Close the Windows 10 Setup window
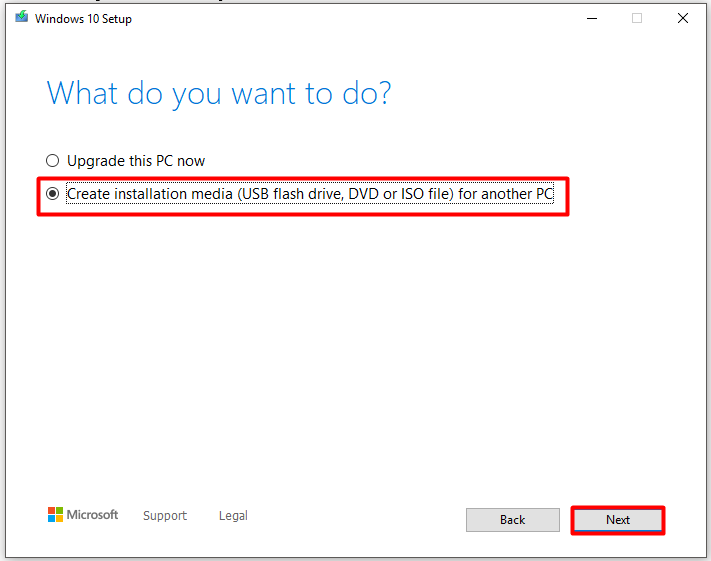 [x=683, y=19]
